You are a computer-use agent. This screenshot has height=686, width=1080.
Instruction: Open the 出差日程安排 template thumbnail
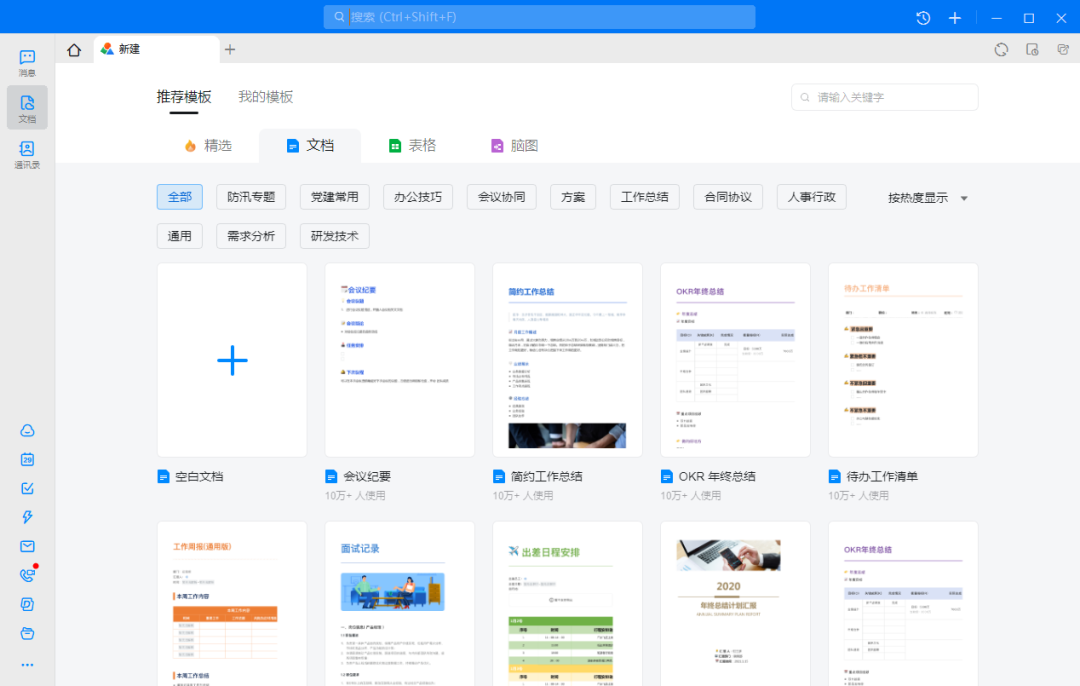pos(568,604)
